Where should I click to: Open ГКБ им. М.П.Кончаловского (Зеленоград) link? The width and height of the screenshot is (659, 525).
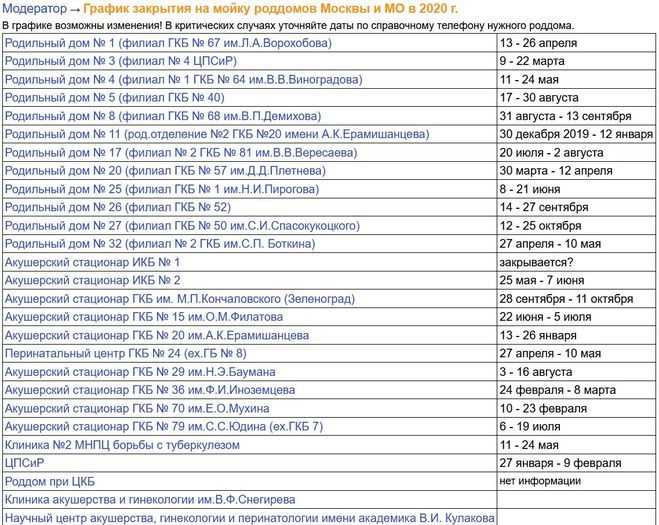click(180, 299)
